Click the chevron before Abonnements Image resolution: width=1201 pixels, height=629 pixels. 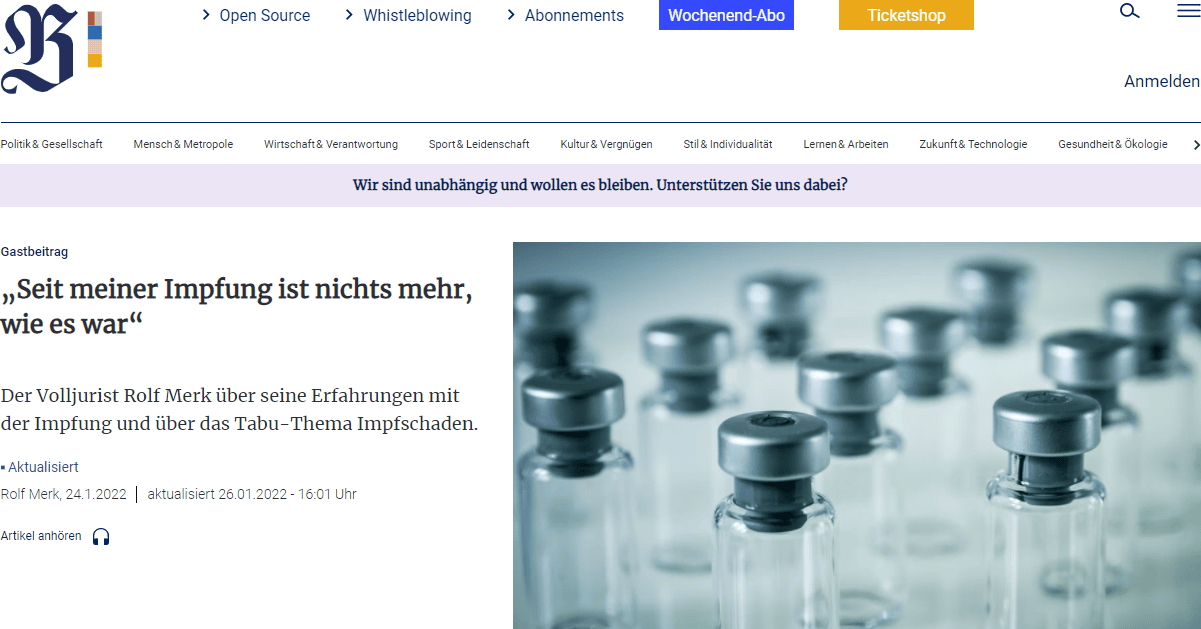tap(511, 15)
